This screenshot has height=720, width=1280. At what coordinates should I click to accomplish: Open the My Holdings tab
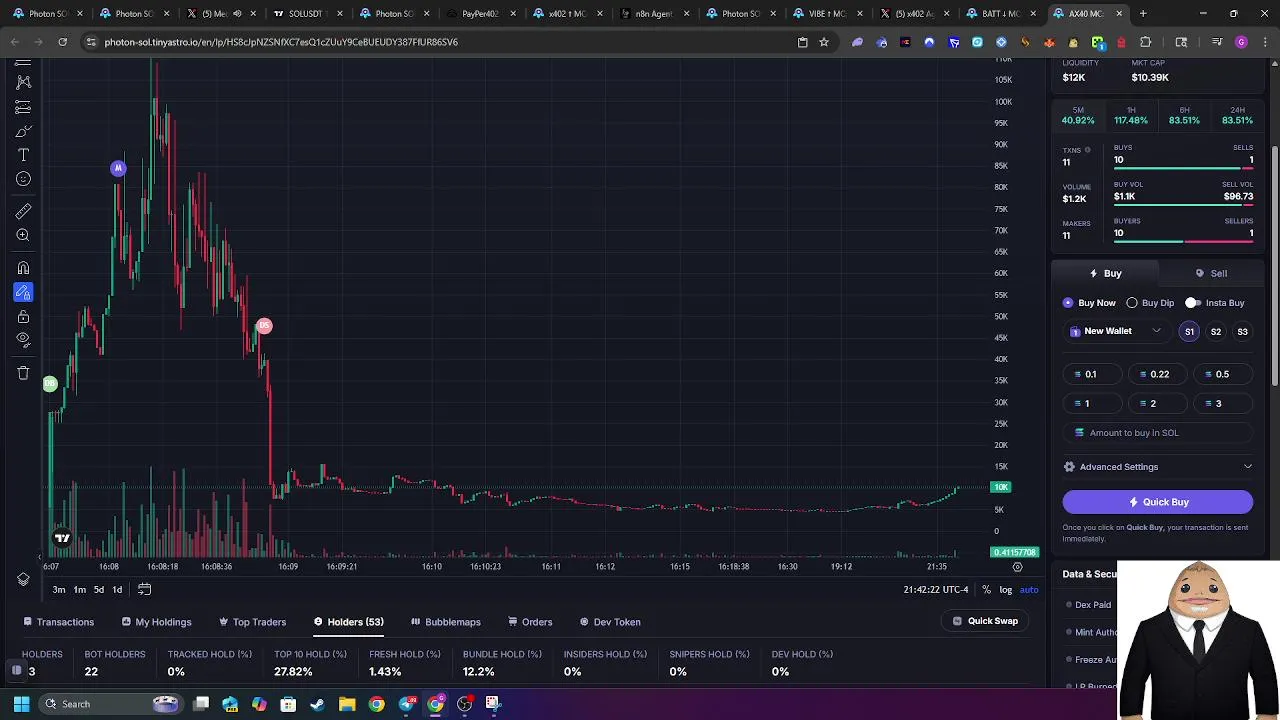[156, 622]
